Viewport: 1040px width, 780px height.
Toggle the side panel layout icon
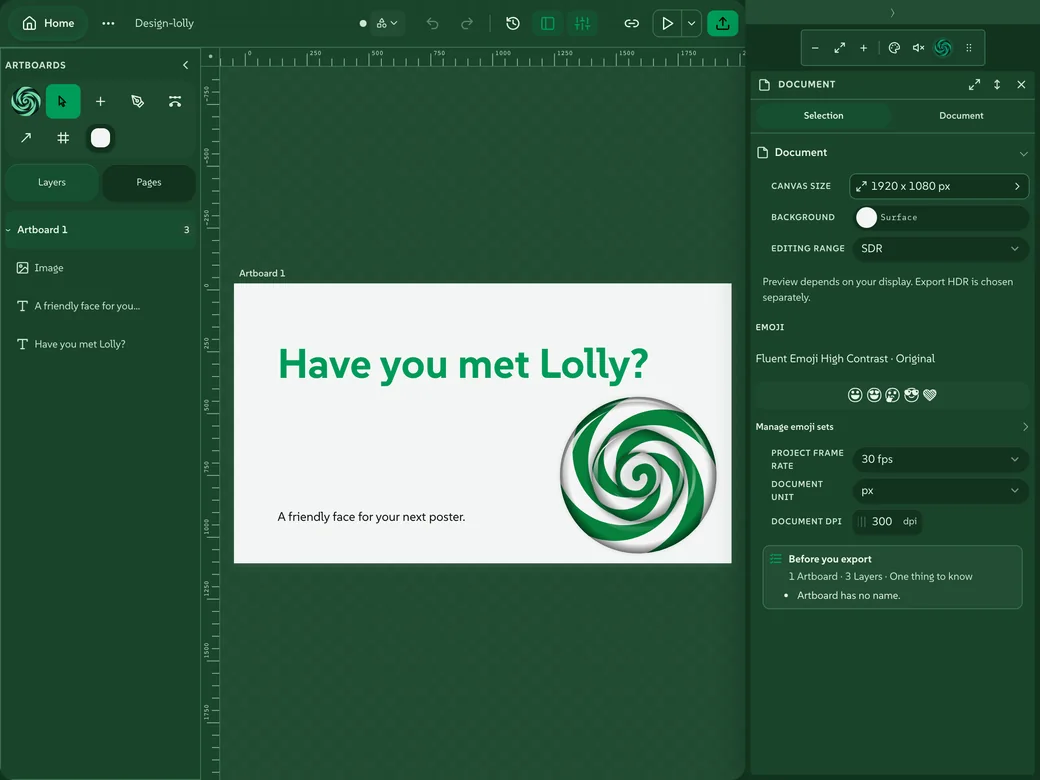pyautogui.click(x=547, y=23)
